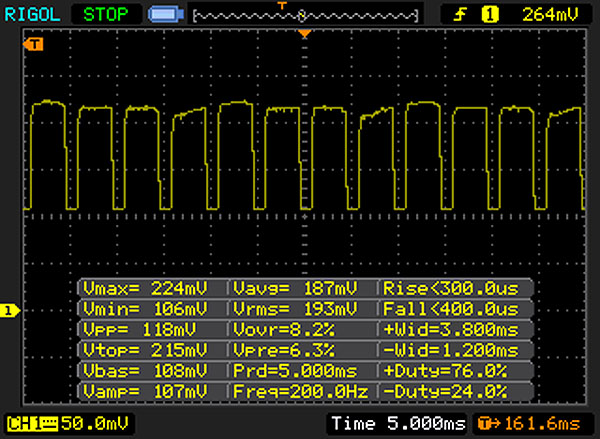Select the channel 1 ground level marker
This screenshot has height=439, width=600.
10,310
